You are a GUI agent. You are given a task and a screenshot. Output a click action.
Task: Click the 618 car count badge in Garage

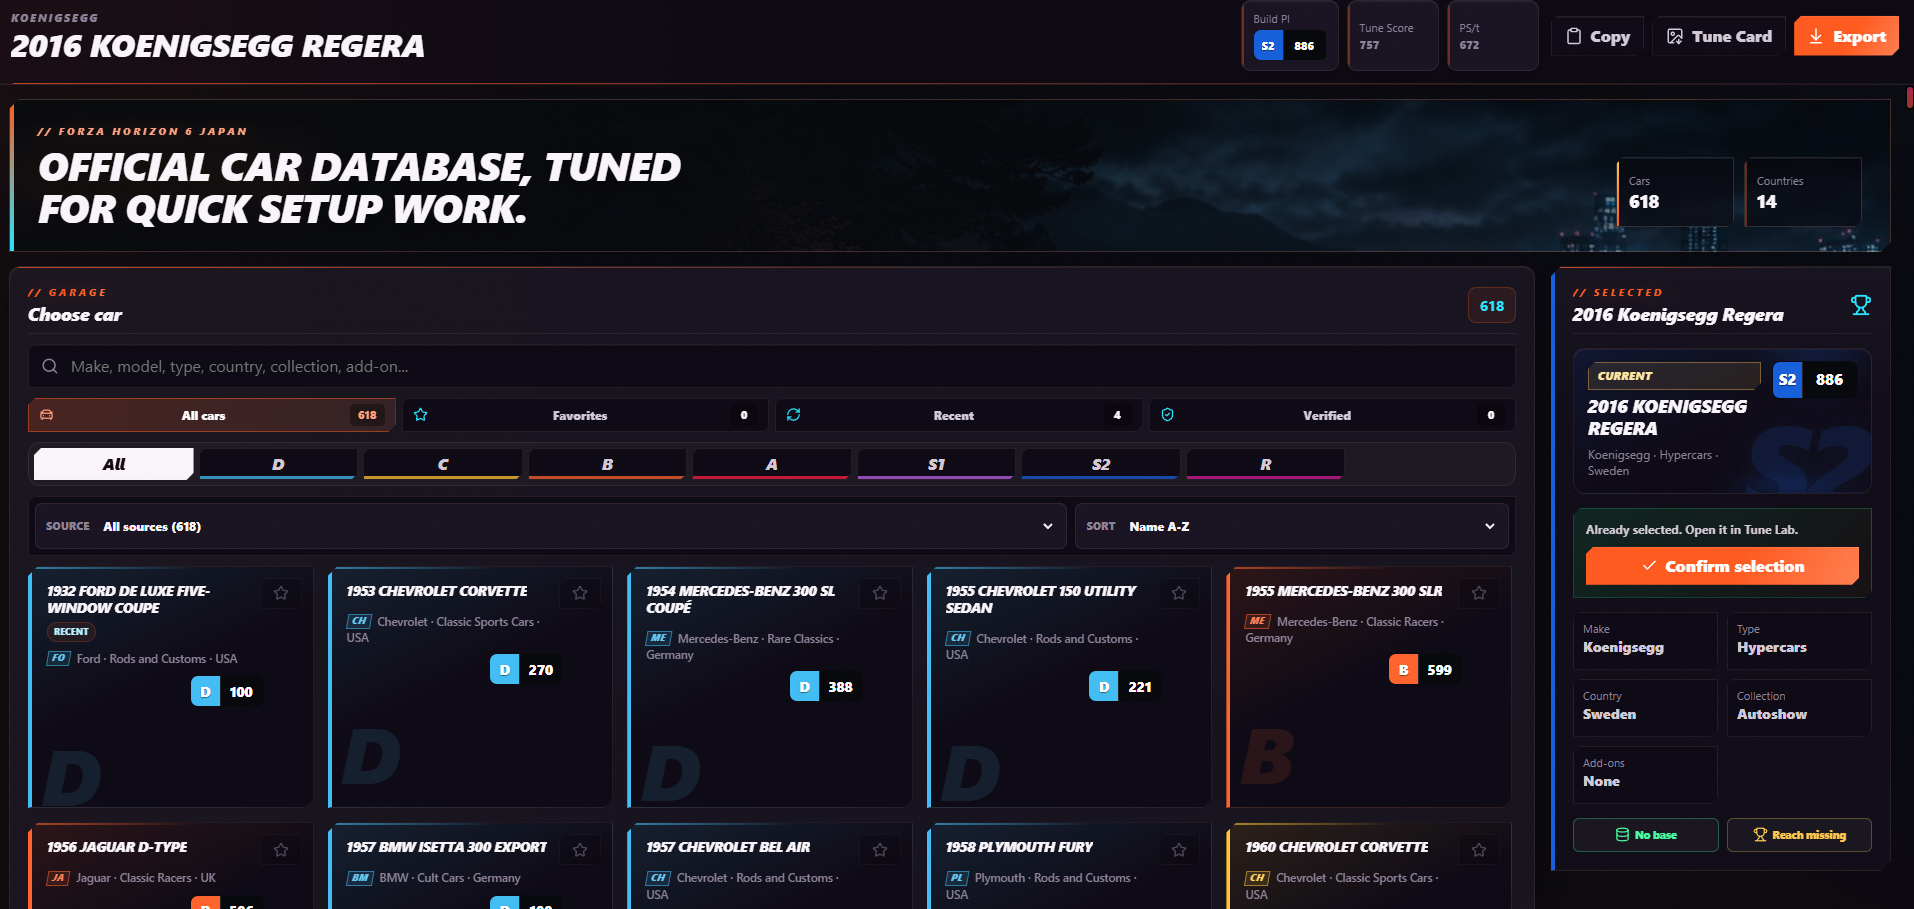pyautogui.click(x=1492, y=306)
